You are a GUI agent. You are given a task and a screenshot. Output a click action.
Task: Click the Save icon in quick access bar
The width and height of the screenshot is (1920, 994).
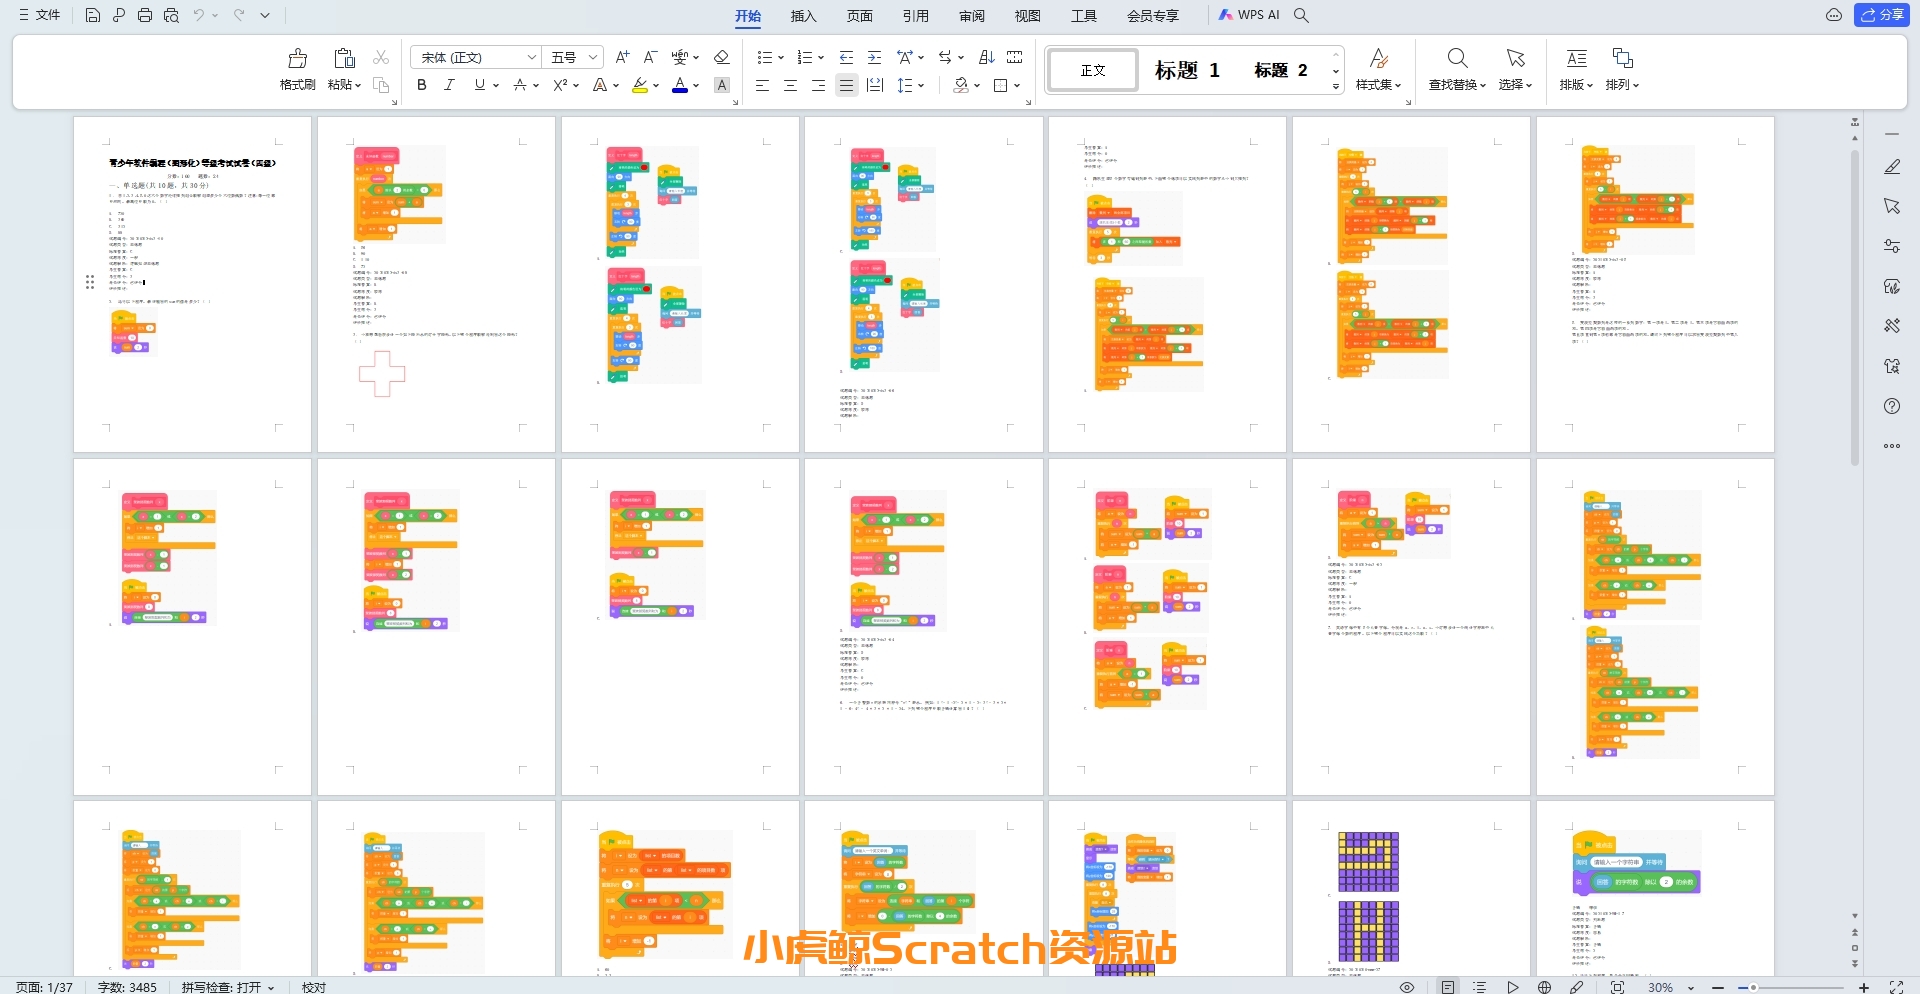[93, 15]
